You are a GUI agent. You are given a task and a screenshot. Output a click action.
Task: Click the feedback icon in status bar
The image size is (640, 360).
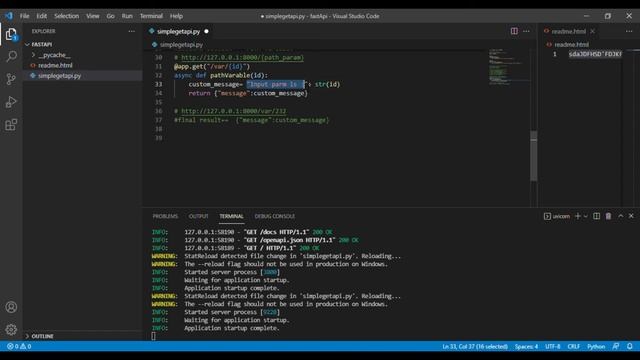pyautogui.click(x=616, y=346)
